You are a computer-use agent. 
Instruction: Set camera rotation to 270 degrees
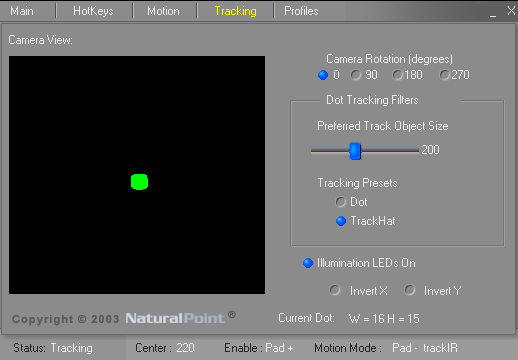point(444,75)
